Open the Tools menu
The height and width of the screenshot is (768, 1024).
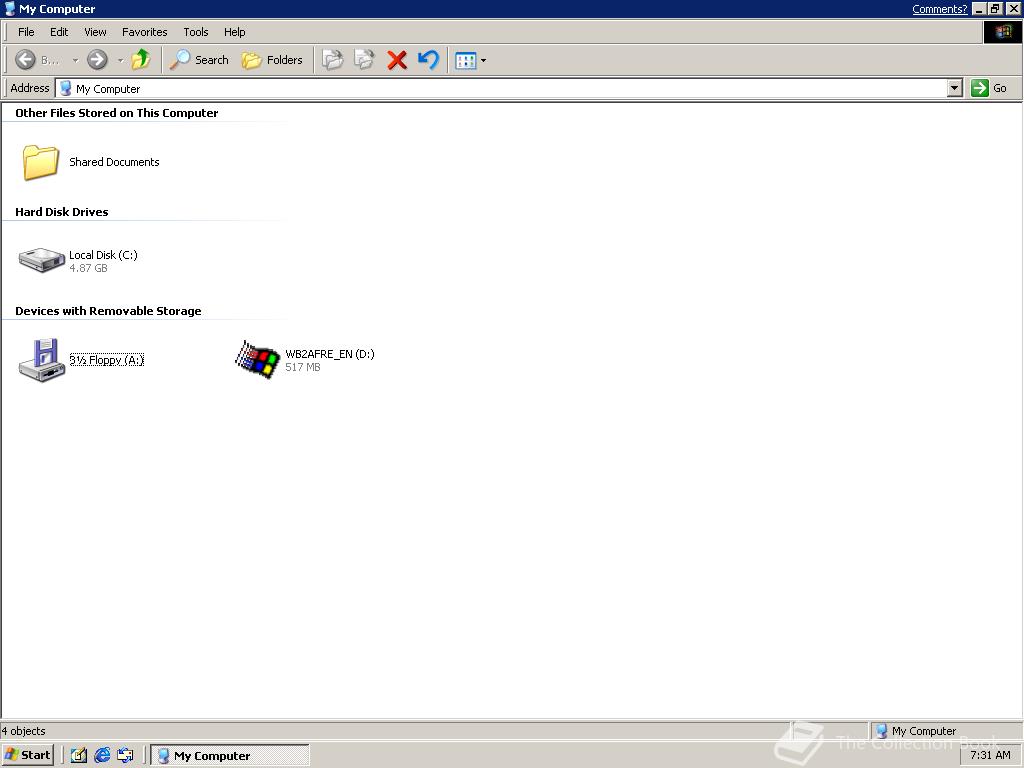195,32
